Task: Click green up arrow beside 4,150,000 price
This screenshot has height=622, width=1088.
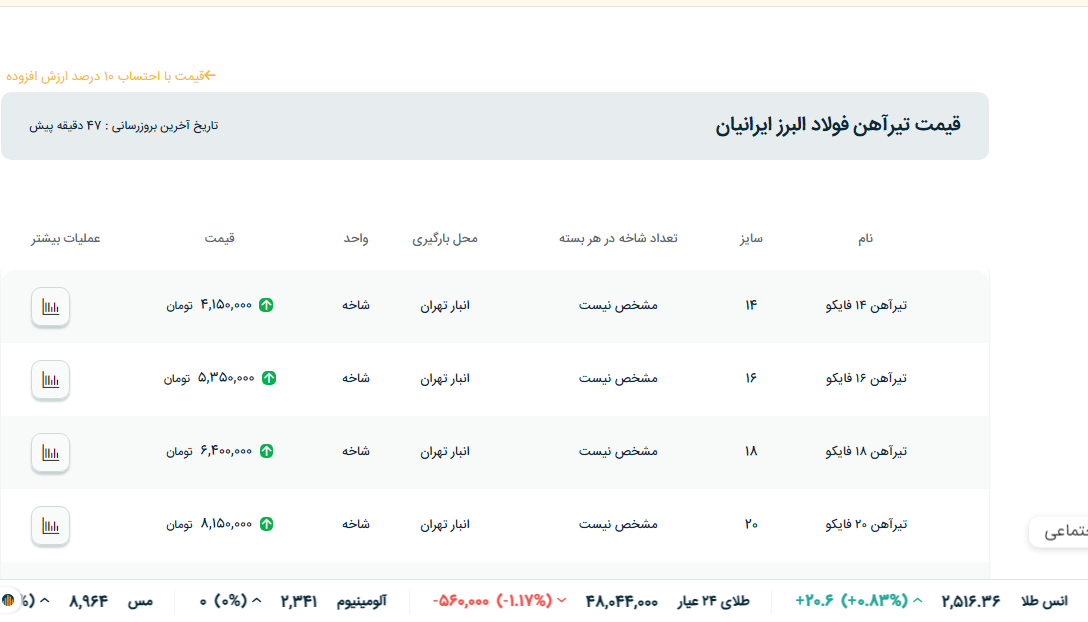Action: pos(266,305)
